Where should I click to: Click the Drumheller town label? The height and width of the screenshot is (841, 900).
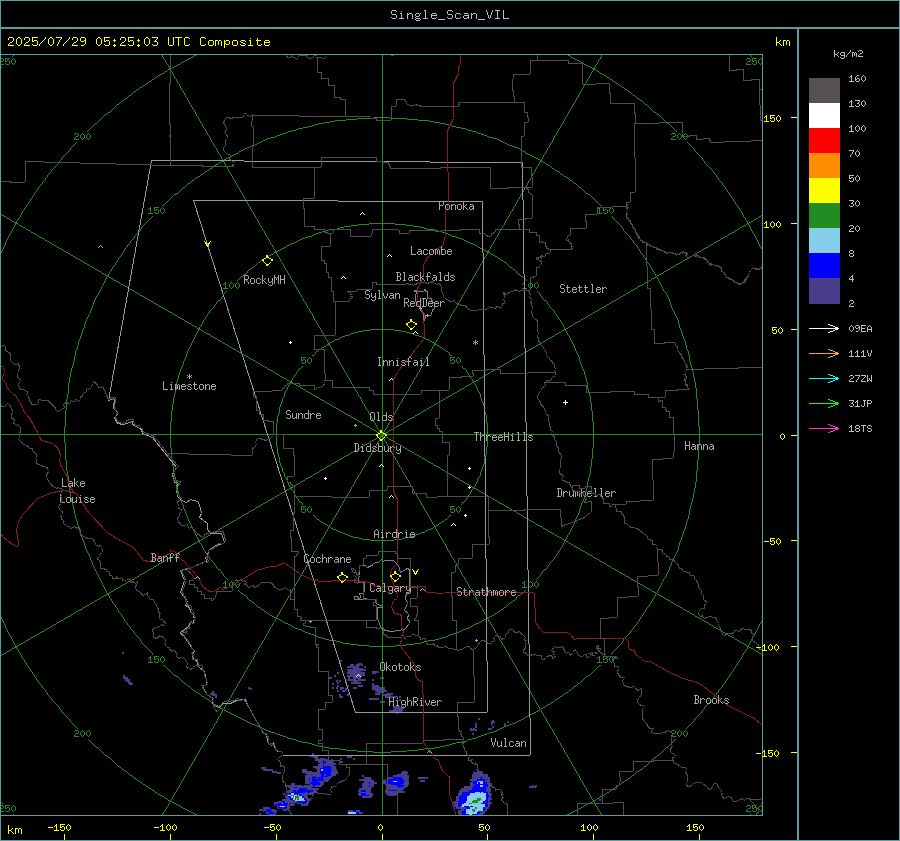click(586, 493)
